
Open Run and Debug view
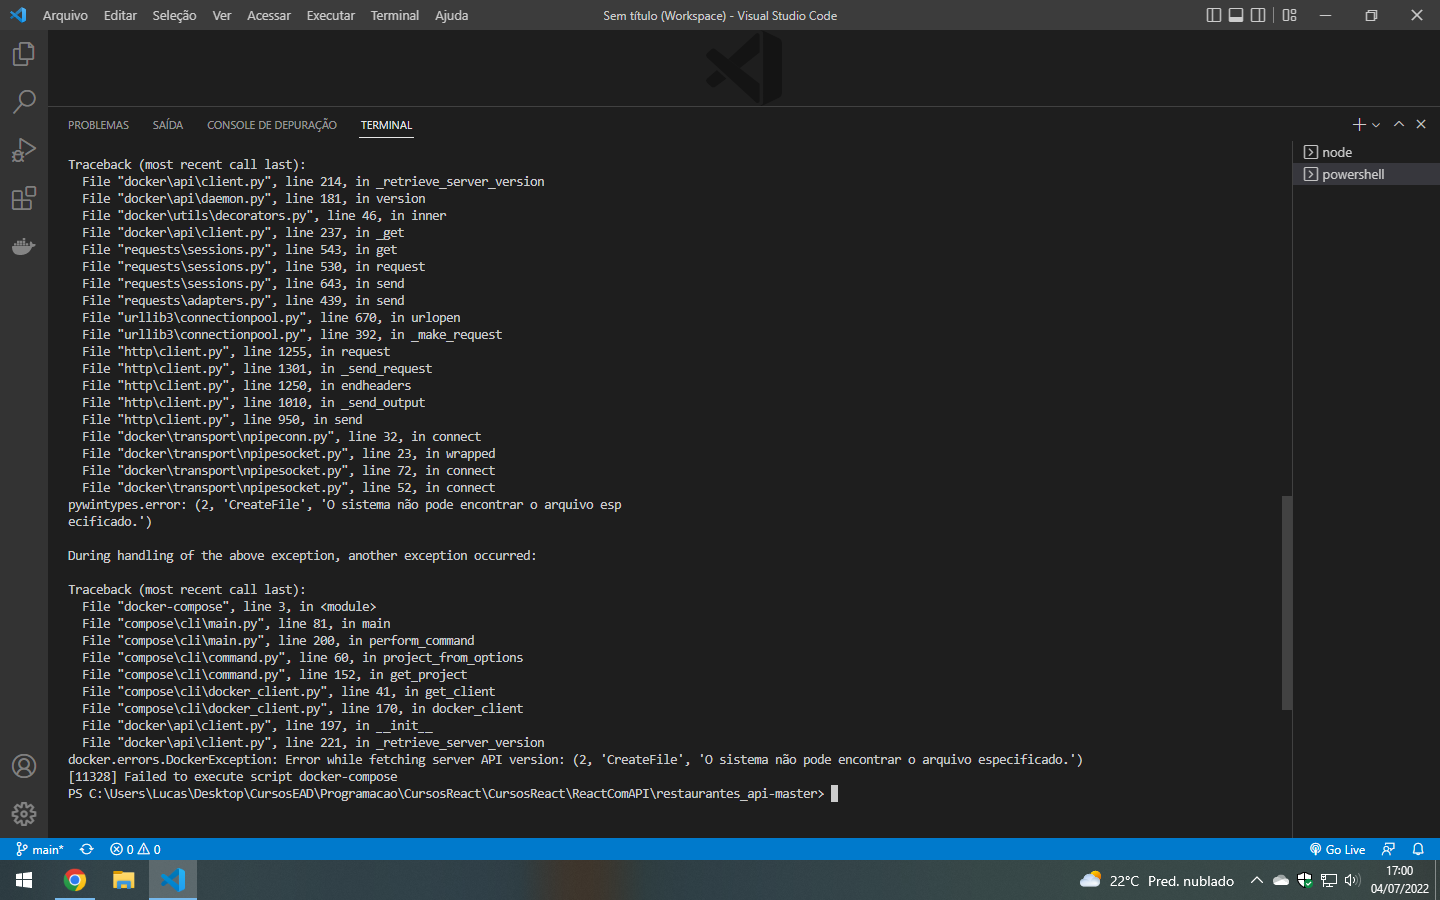[24, 150]
